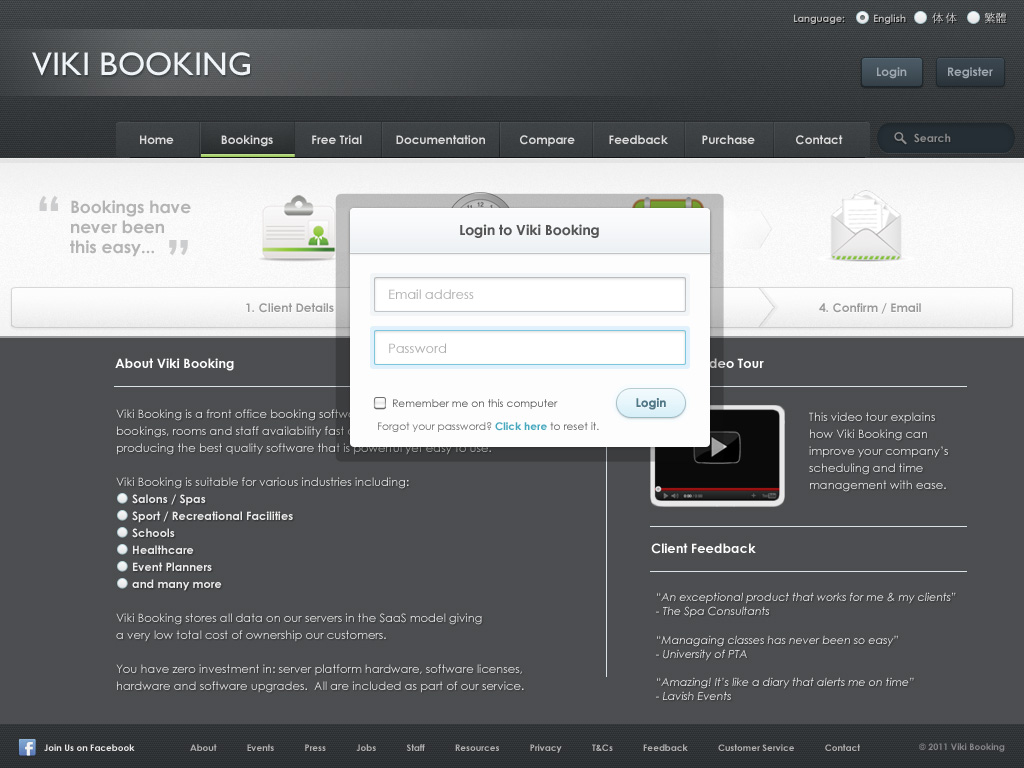Click the video tour progress bar

[x=717, y=488]
